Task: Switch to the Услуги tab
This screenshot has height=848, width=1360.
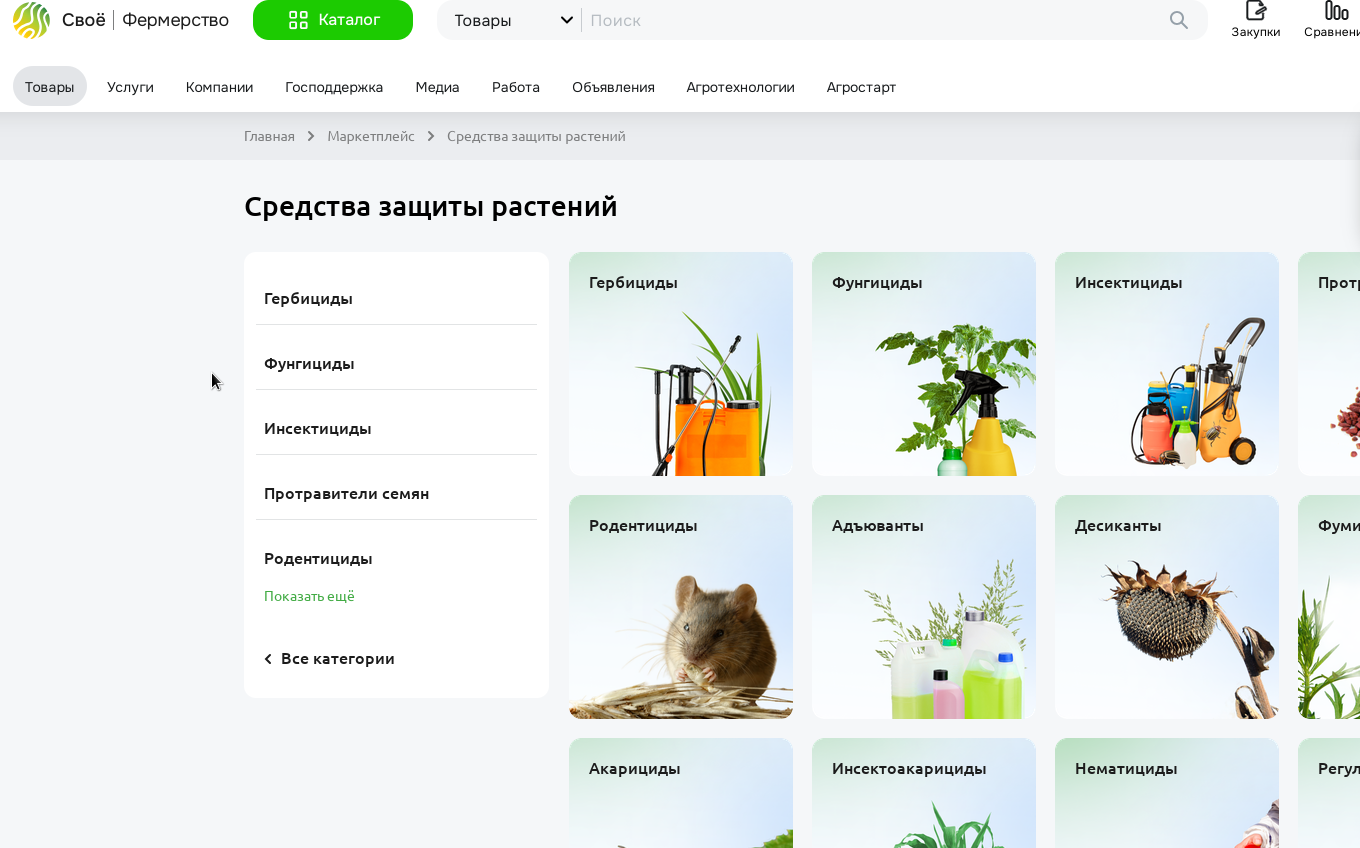Action: tap(130, 87)
